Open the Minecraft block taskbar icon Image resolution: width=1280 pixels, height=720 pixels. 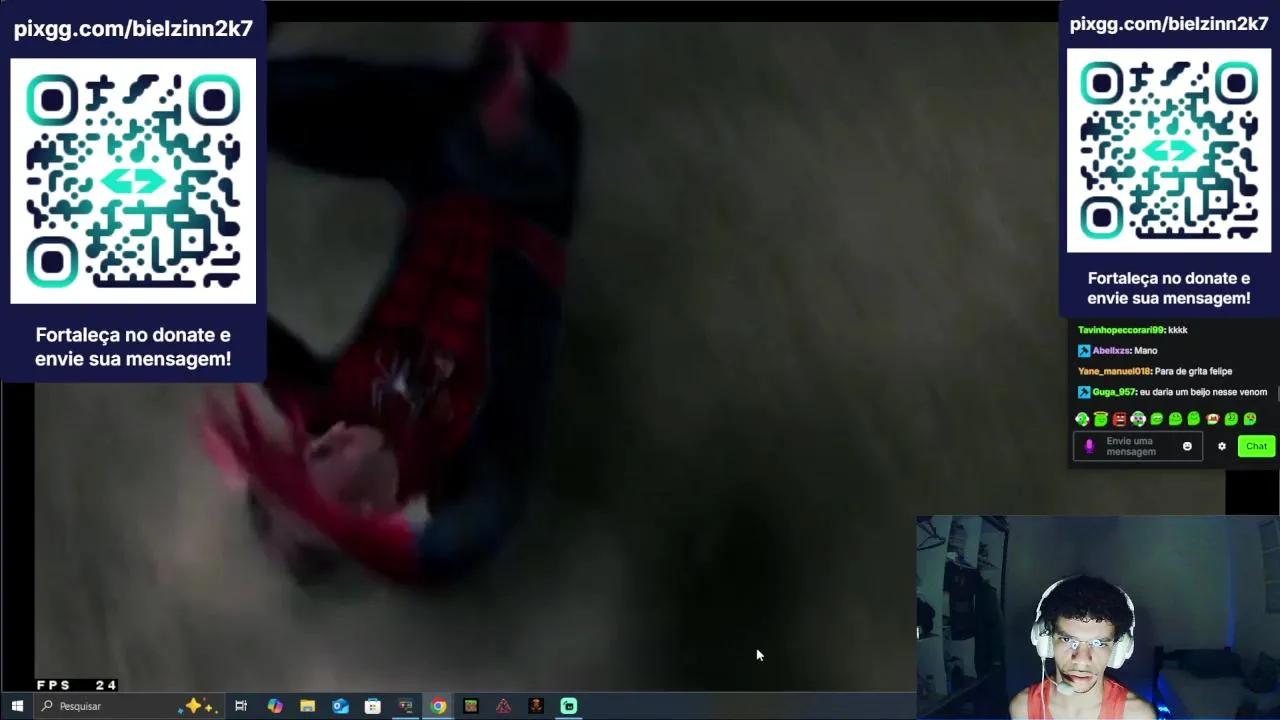coord(471,706)
